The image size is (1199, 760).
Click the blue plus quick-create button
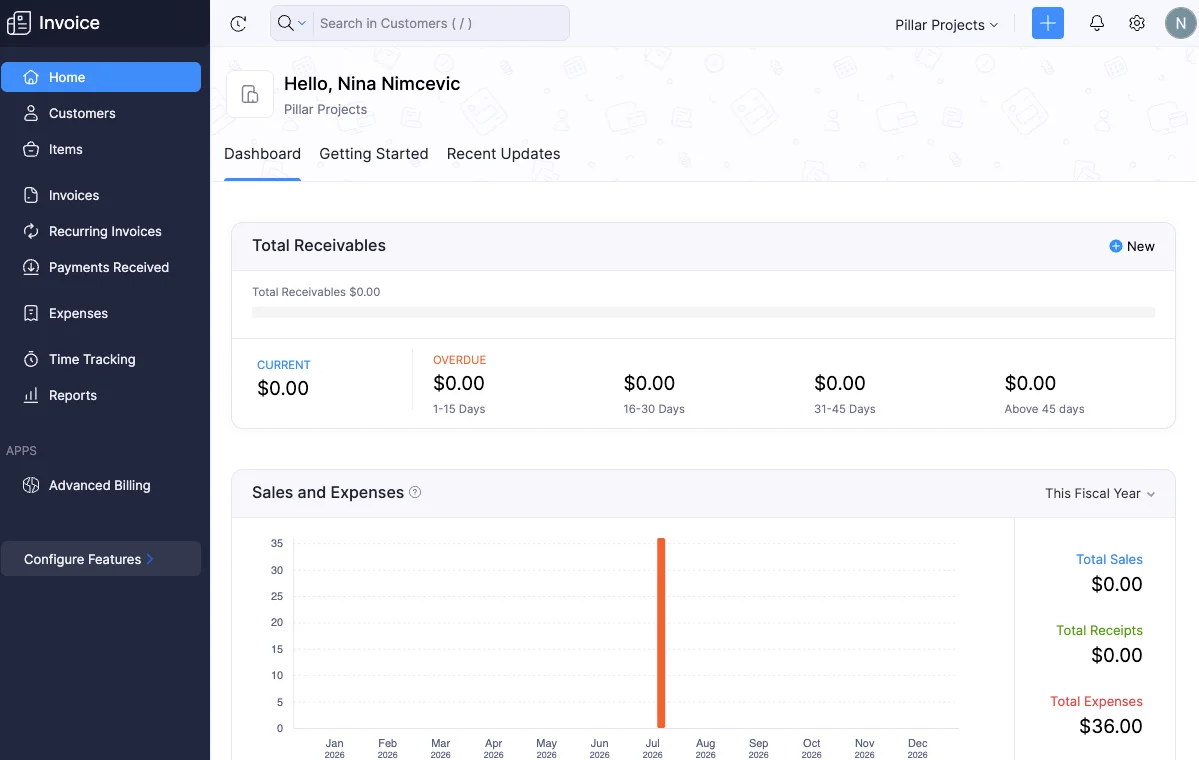(1048, 23)
